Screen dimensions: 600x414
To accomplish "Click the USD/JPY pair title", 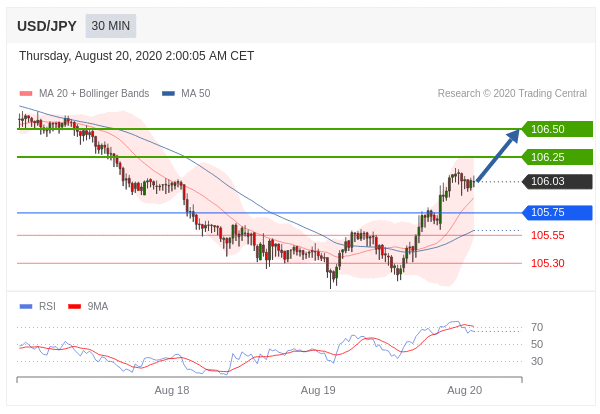I will (47, 26).
